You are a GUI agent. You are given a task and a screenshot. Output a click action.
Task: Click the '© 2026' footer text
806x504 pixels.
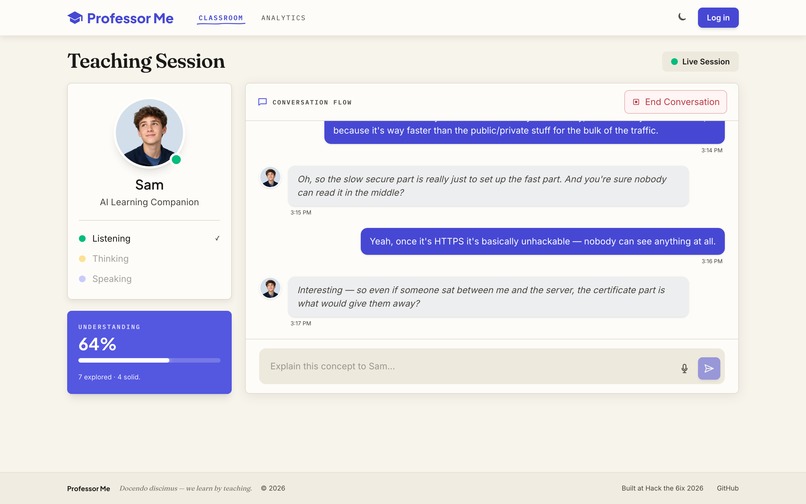pos(273,488)
